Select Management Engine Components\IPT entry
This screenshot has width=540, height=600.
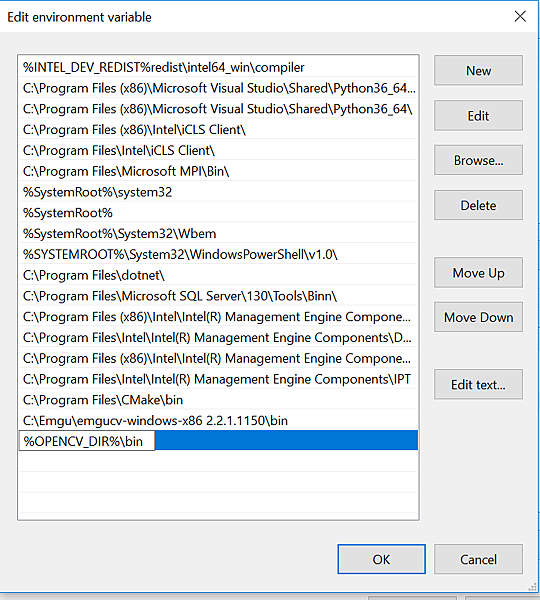(218, 379)
